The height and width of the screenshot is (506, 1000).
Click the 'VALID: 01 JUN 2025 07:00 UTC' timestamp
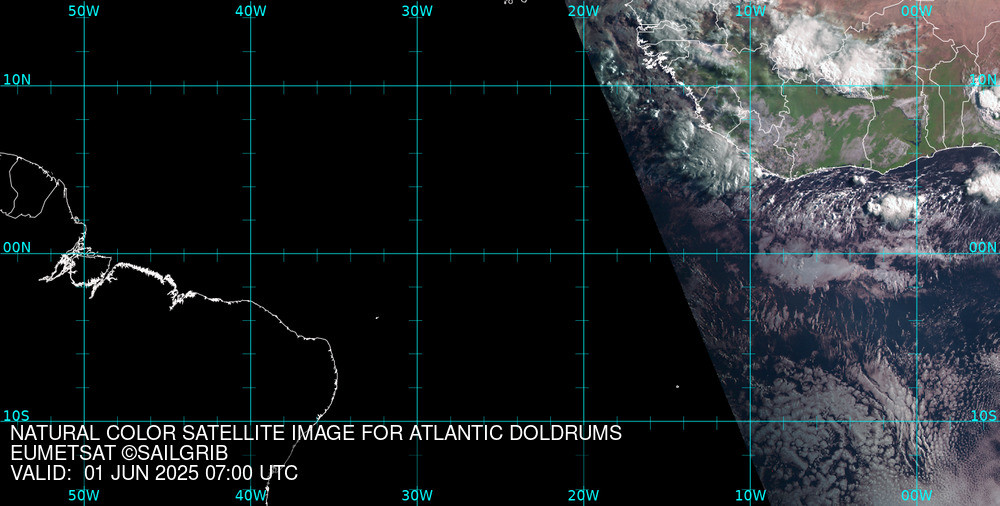[154, 473]
